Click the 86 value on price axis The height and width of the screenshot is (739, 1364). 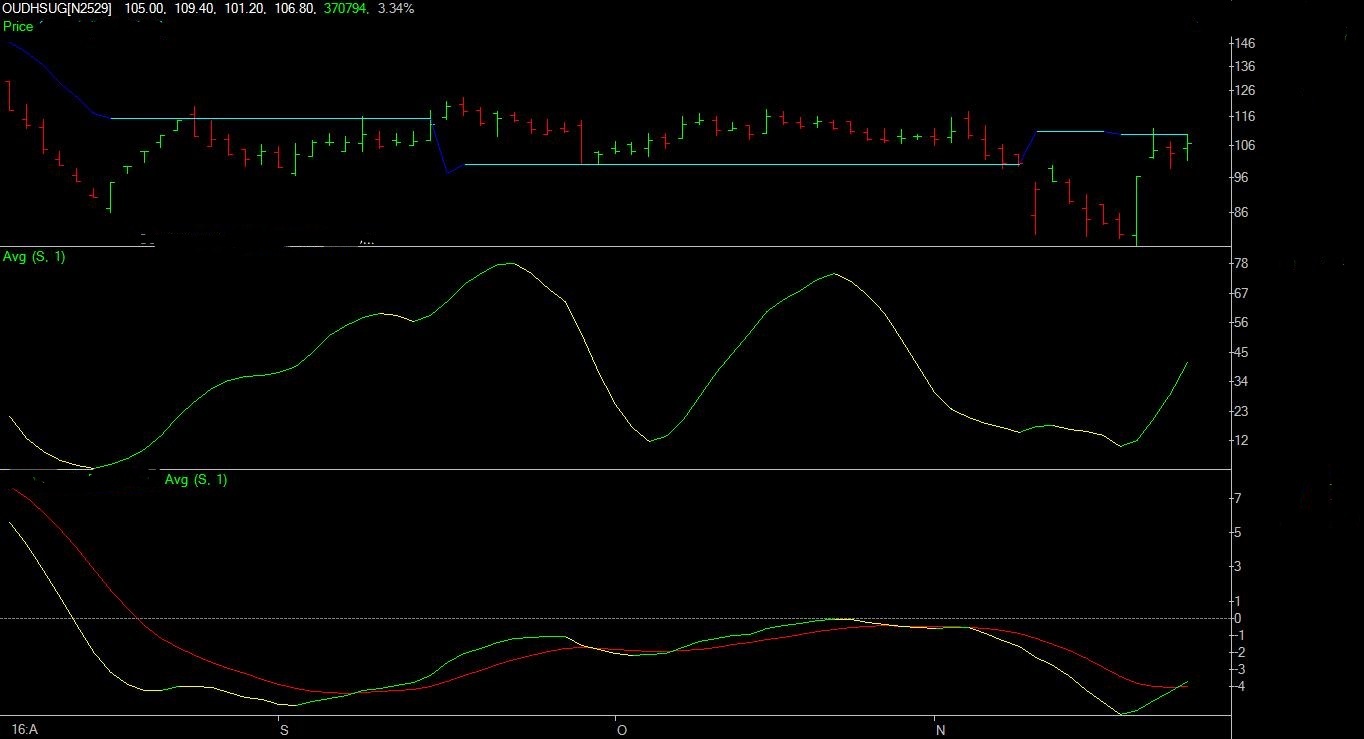[x=1242, y=212]
